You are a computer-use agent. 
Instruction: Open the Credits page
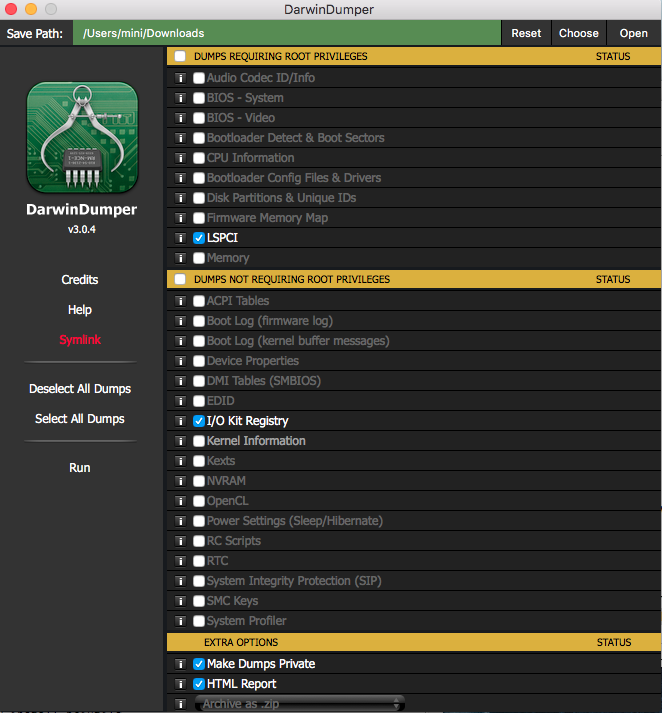[80, 280]
